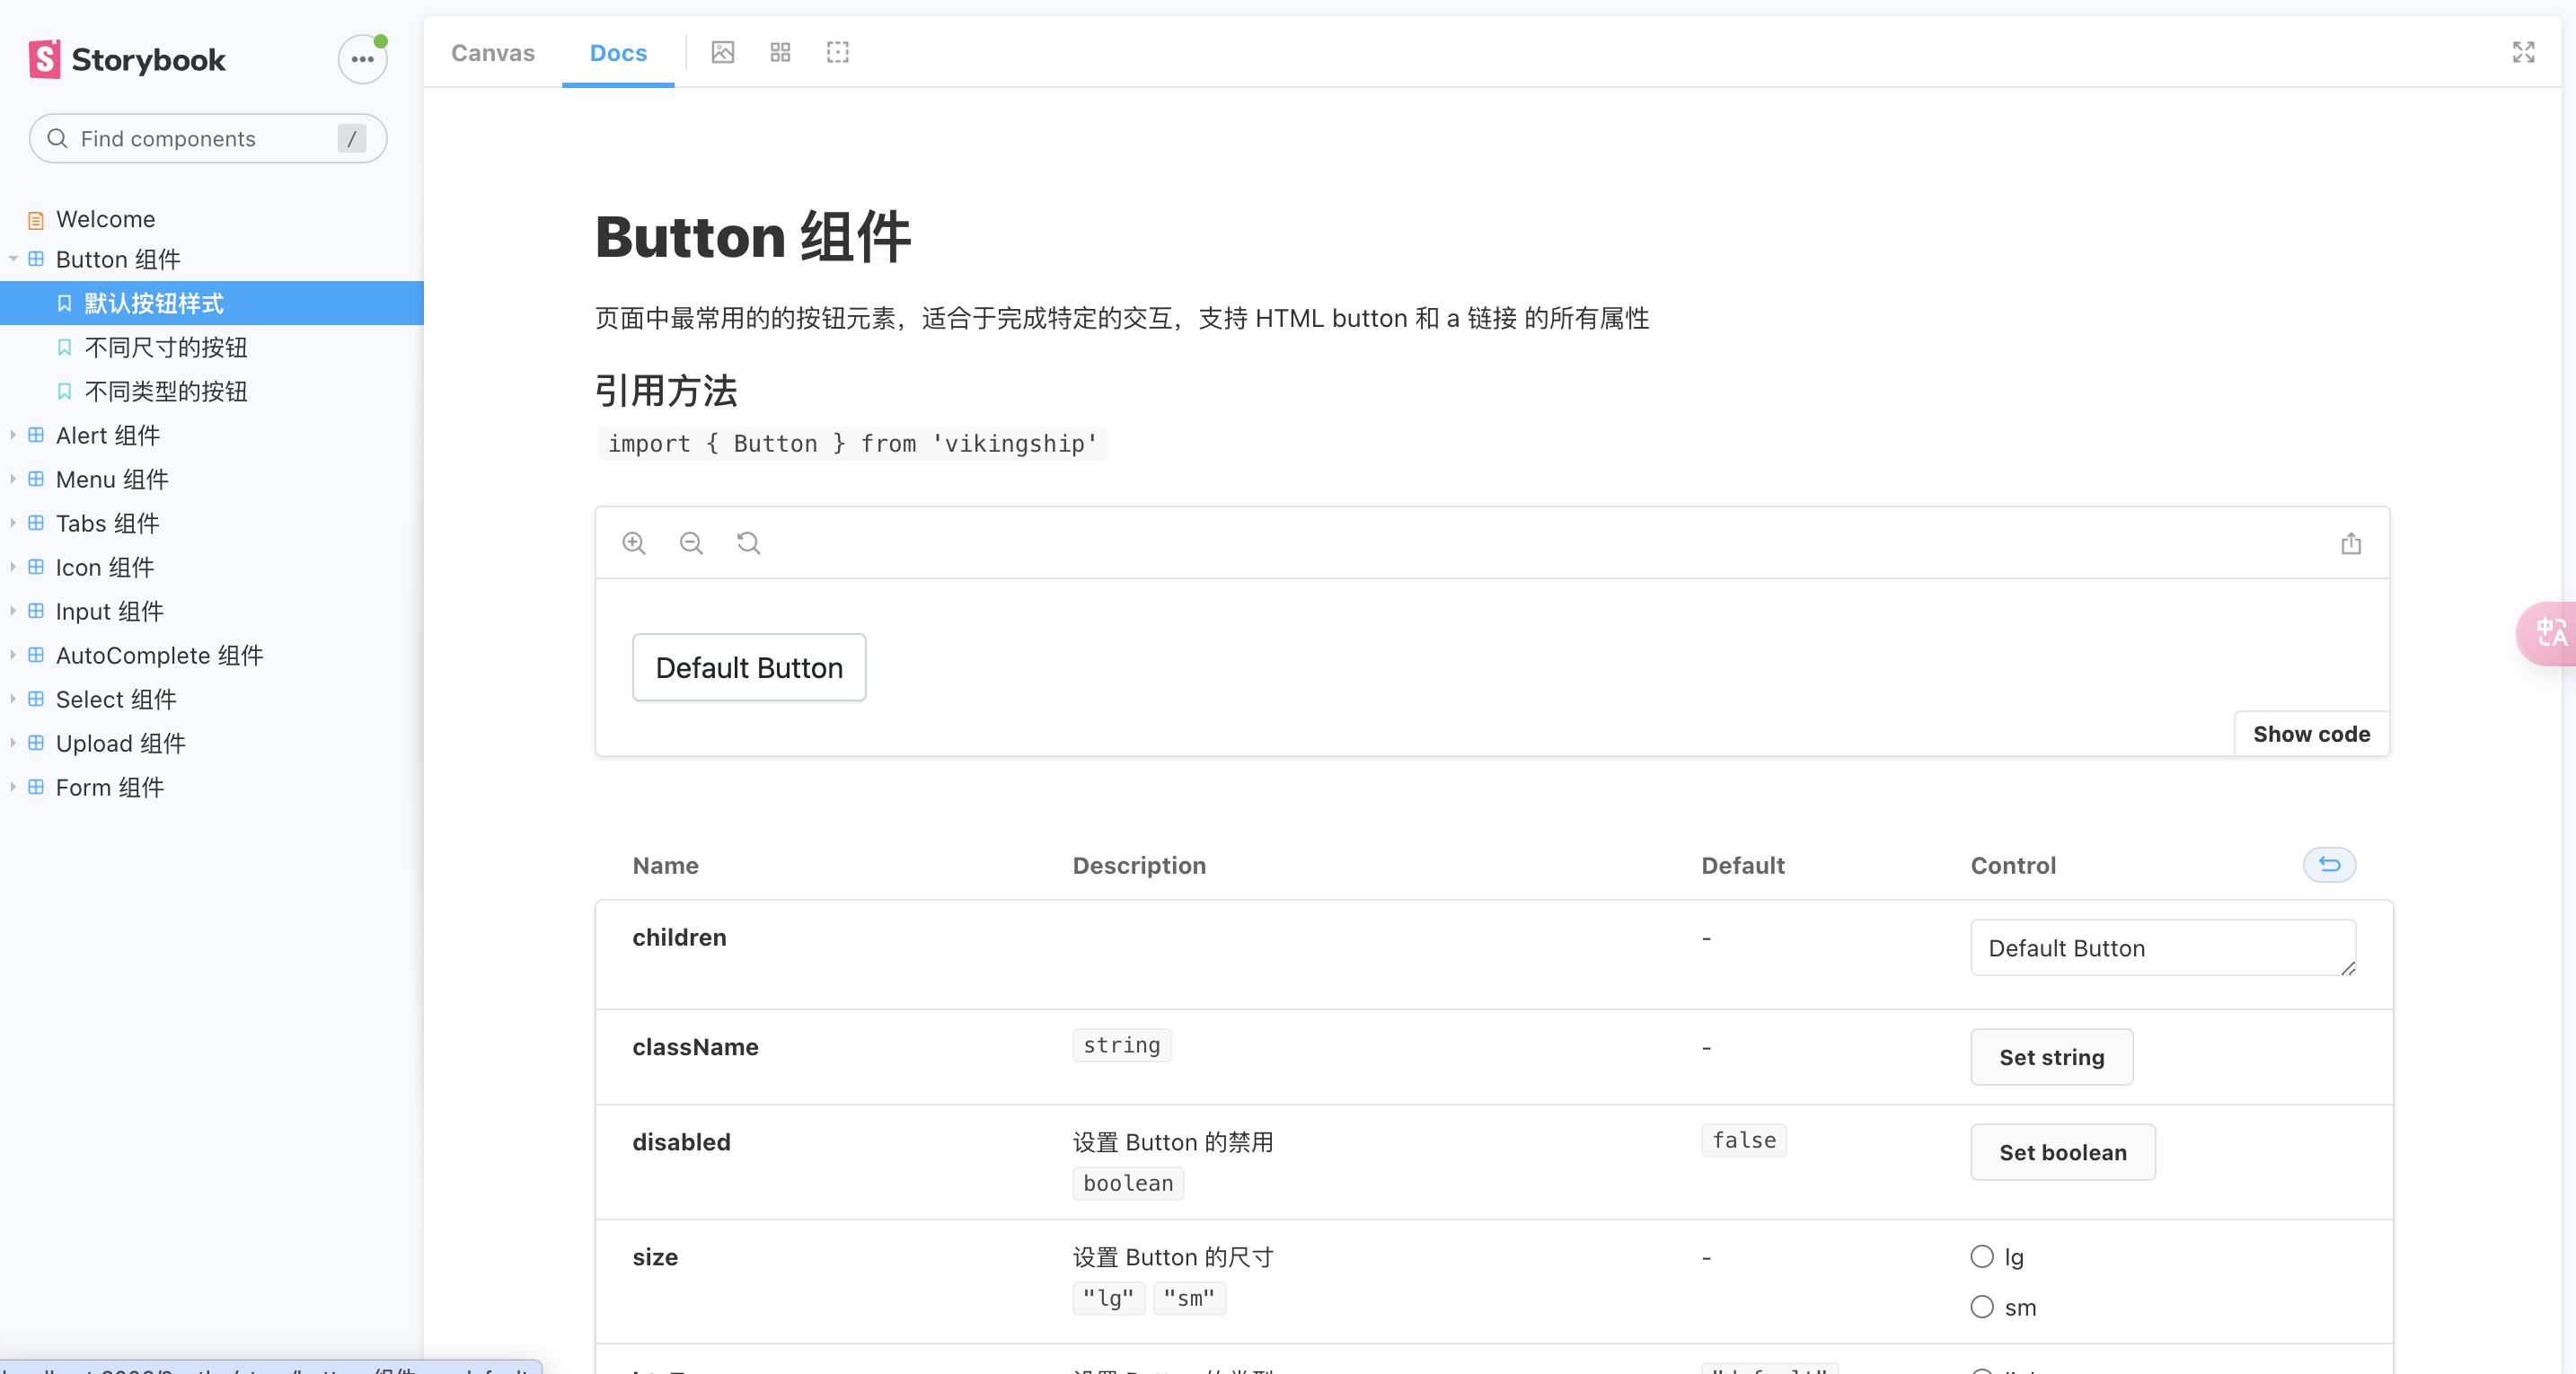
Task: Click the Find components search field
Action: (x=200, y=139)
